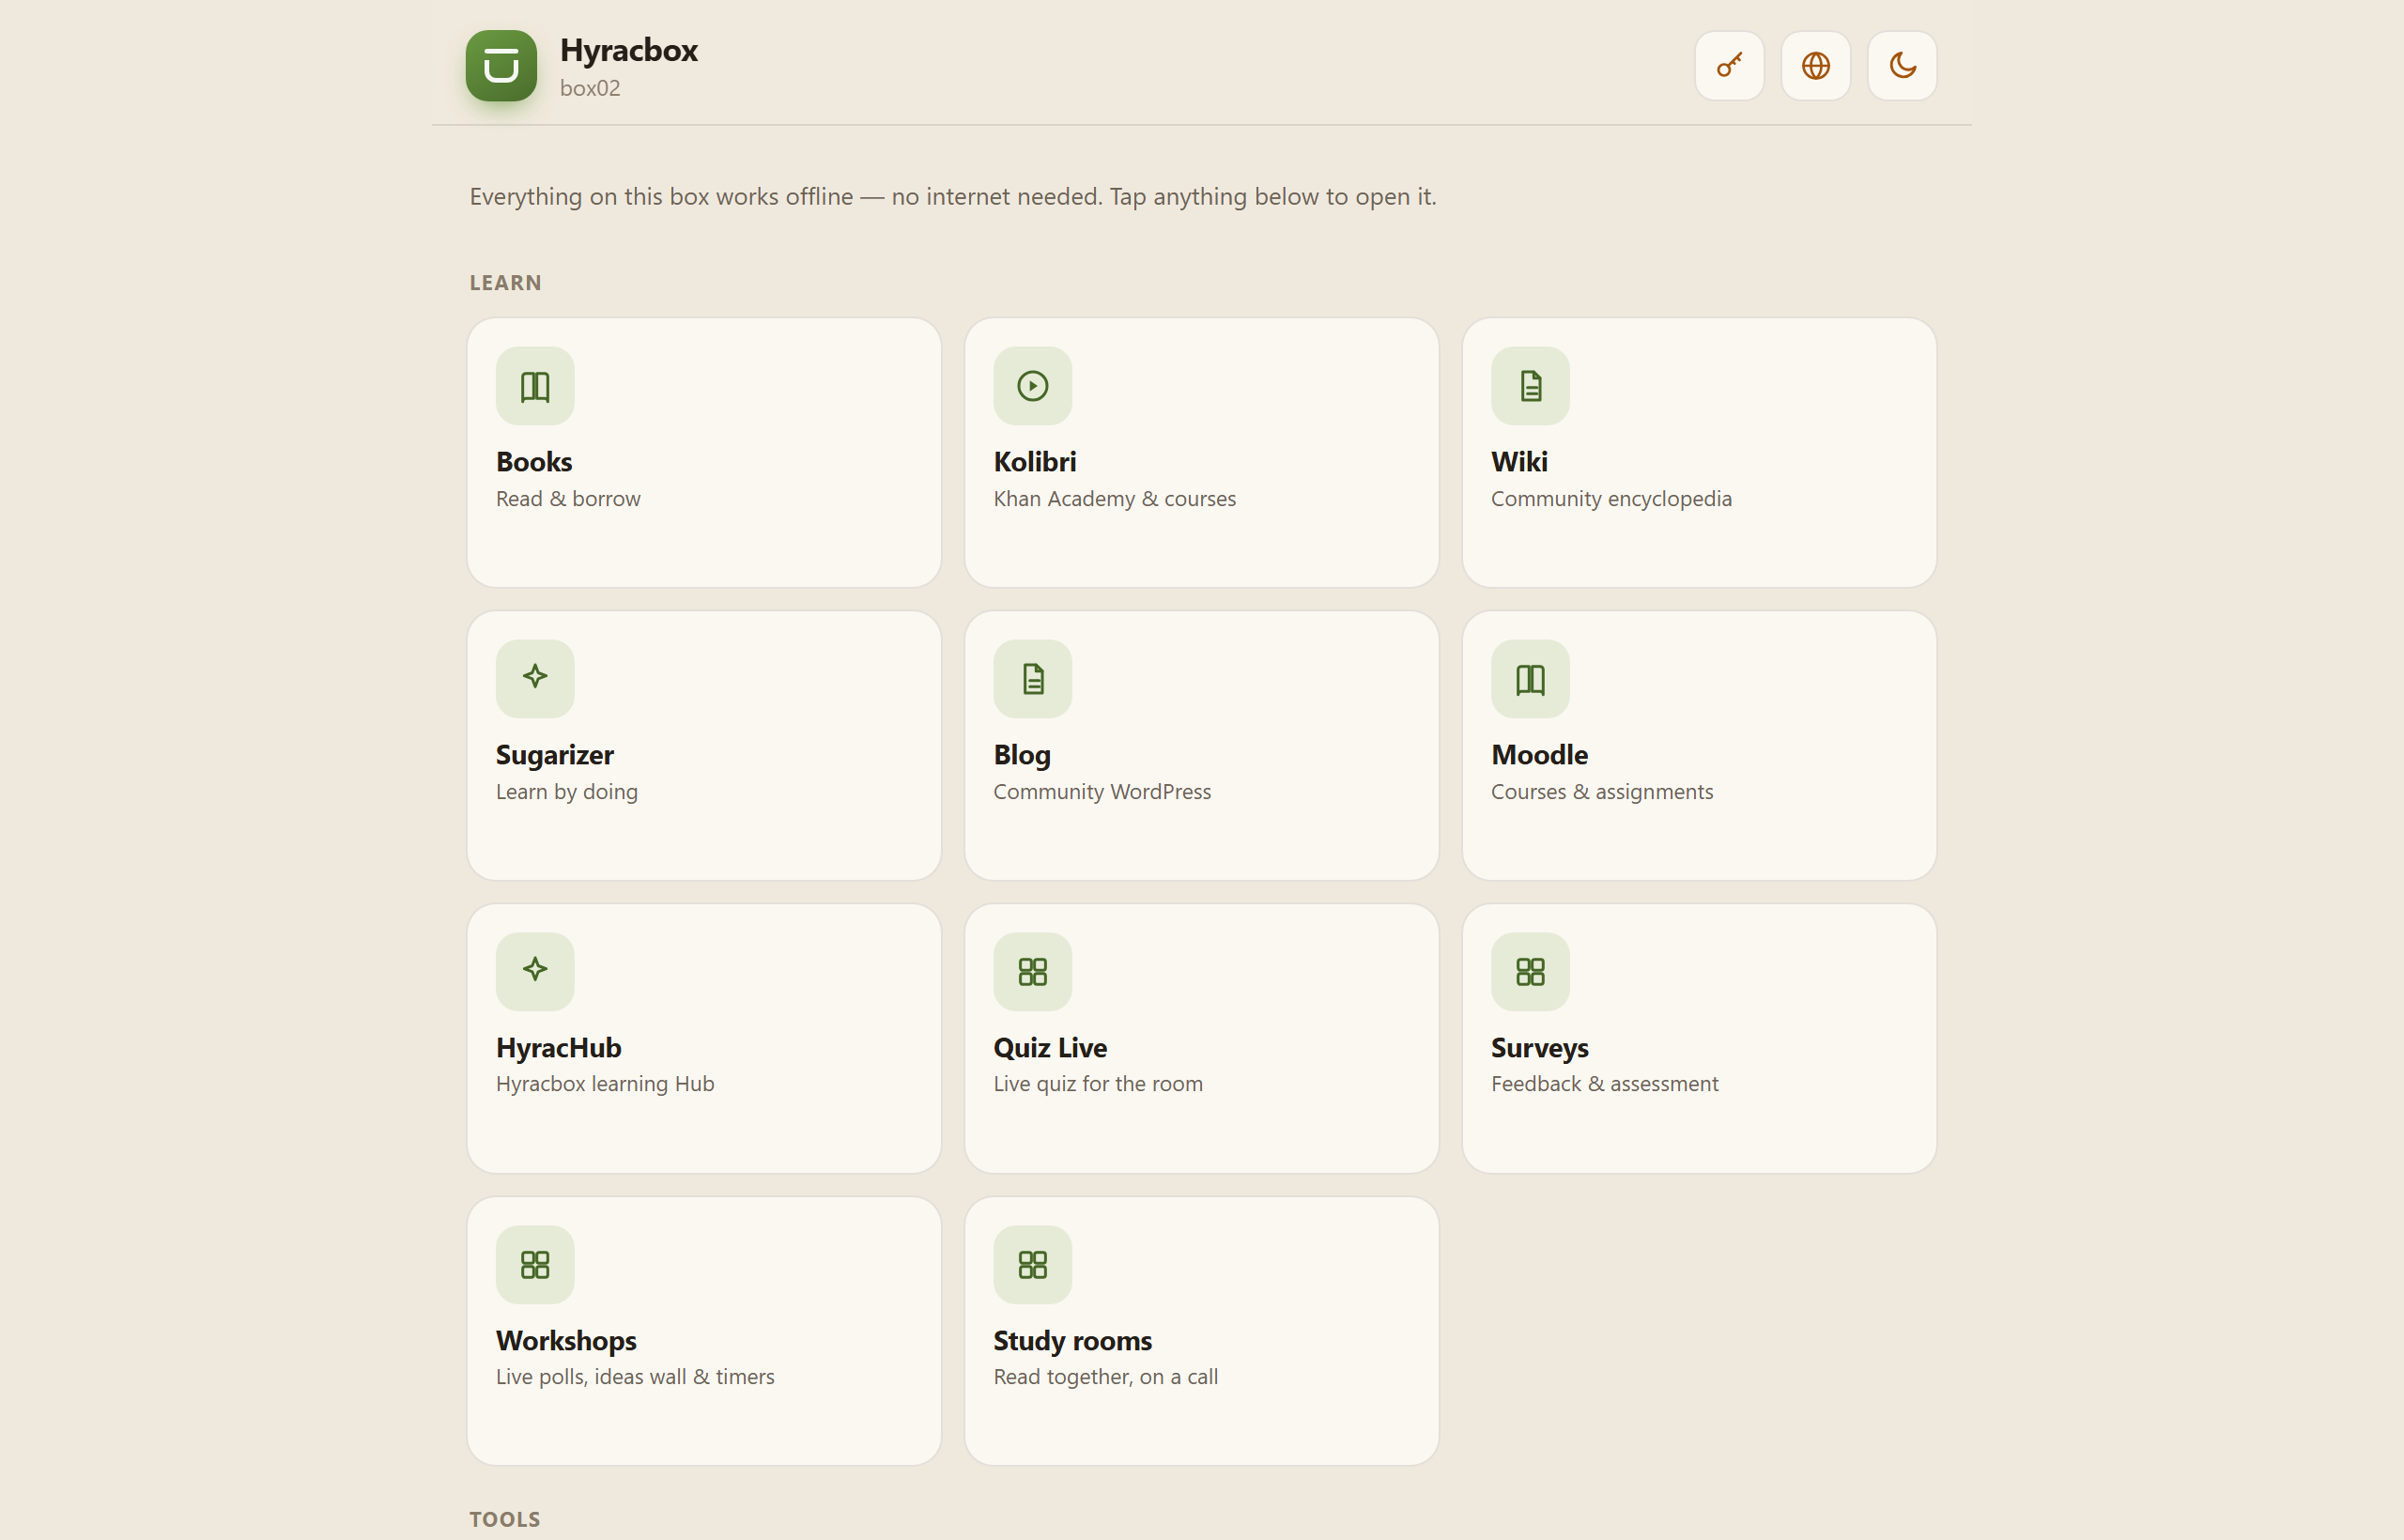Screen dimensions: 2404x1540
Task: Open the Blog title link
Action: click(x=1022, y=754)
